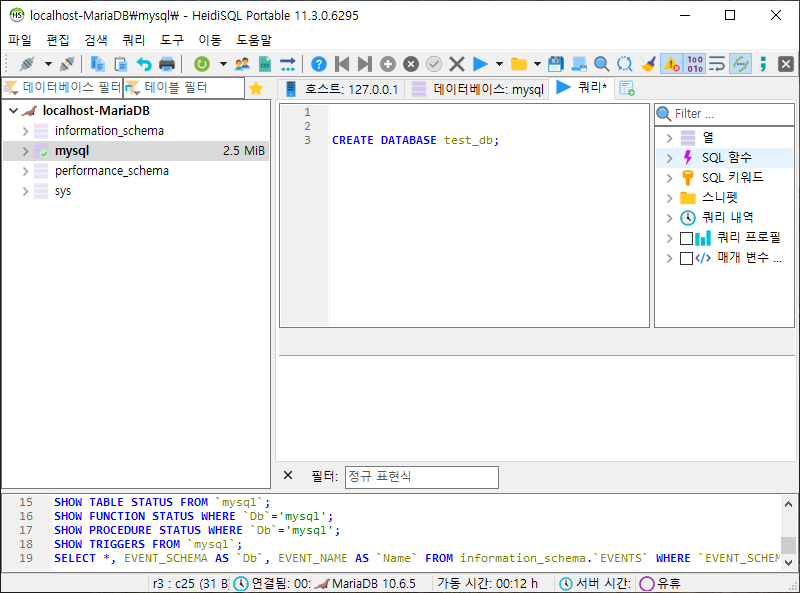
Task: Open dropdown arrow beside folder icon
Action: [537, 64]
